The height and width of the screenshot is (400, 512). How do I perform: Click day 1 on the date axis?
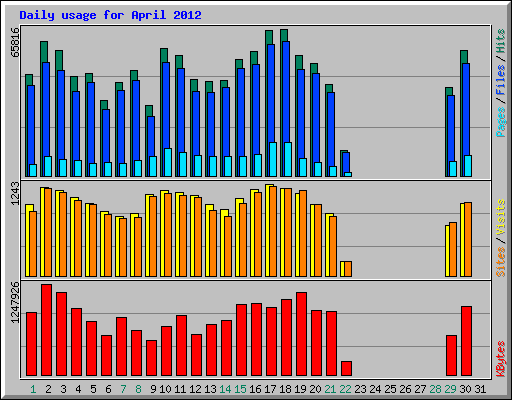[33, 389]
